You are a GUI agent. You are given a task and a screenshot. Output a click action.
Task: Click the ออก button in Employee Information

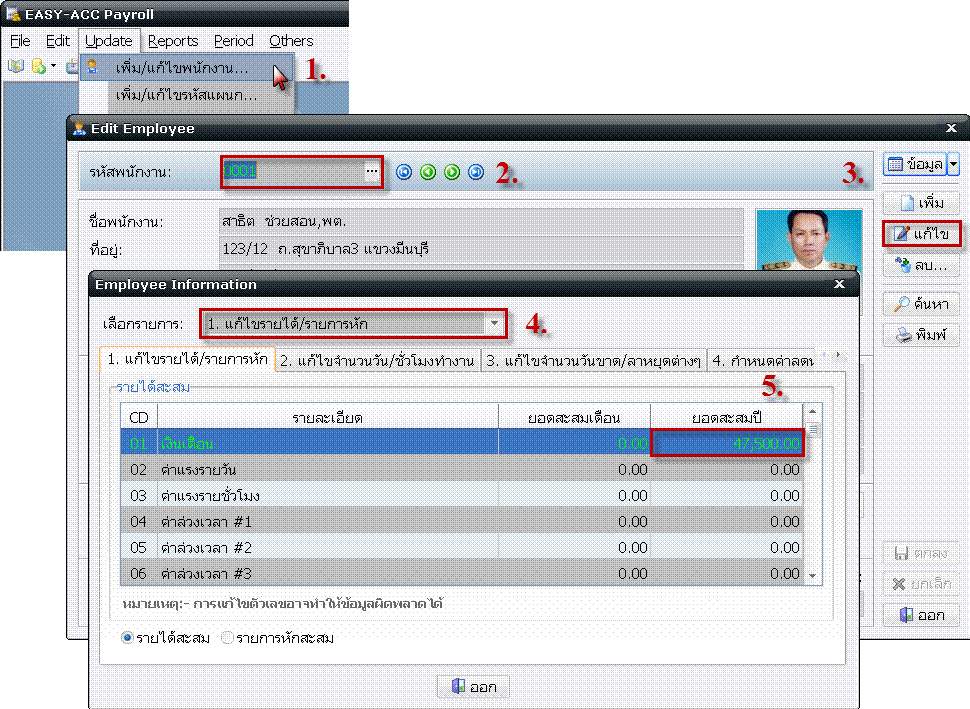click(x=474, y=687)
